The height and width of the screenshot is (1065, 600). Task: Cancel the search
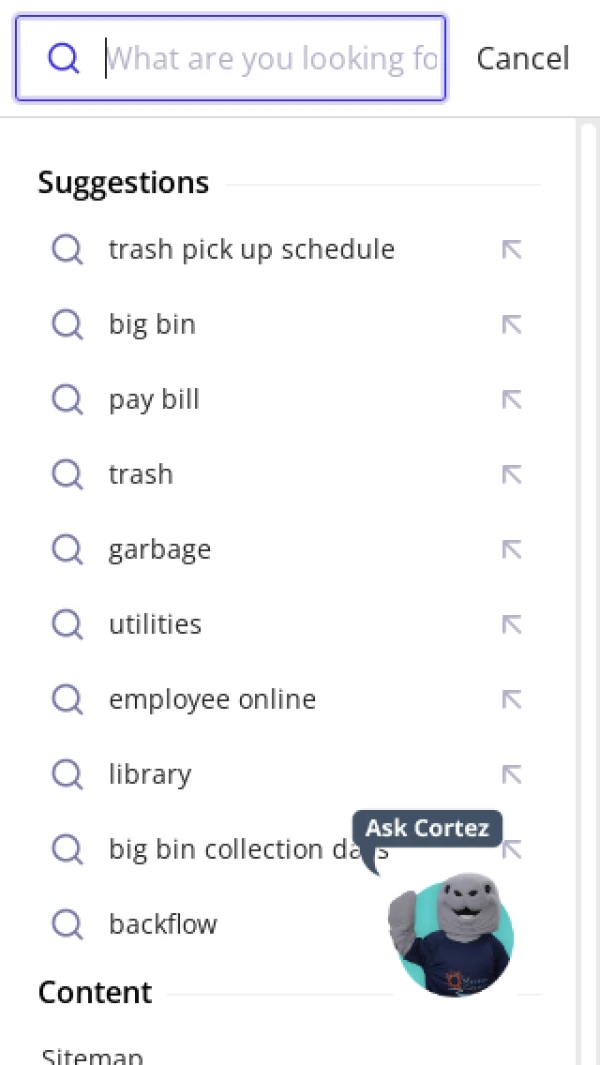click(522, 59)
